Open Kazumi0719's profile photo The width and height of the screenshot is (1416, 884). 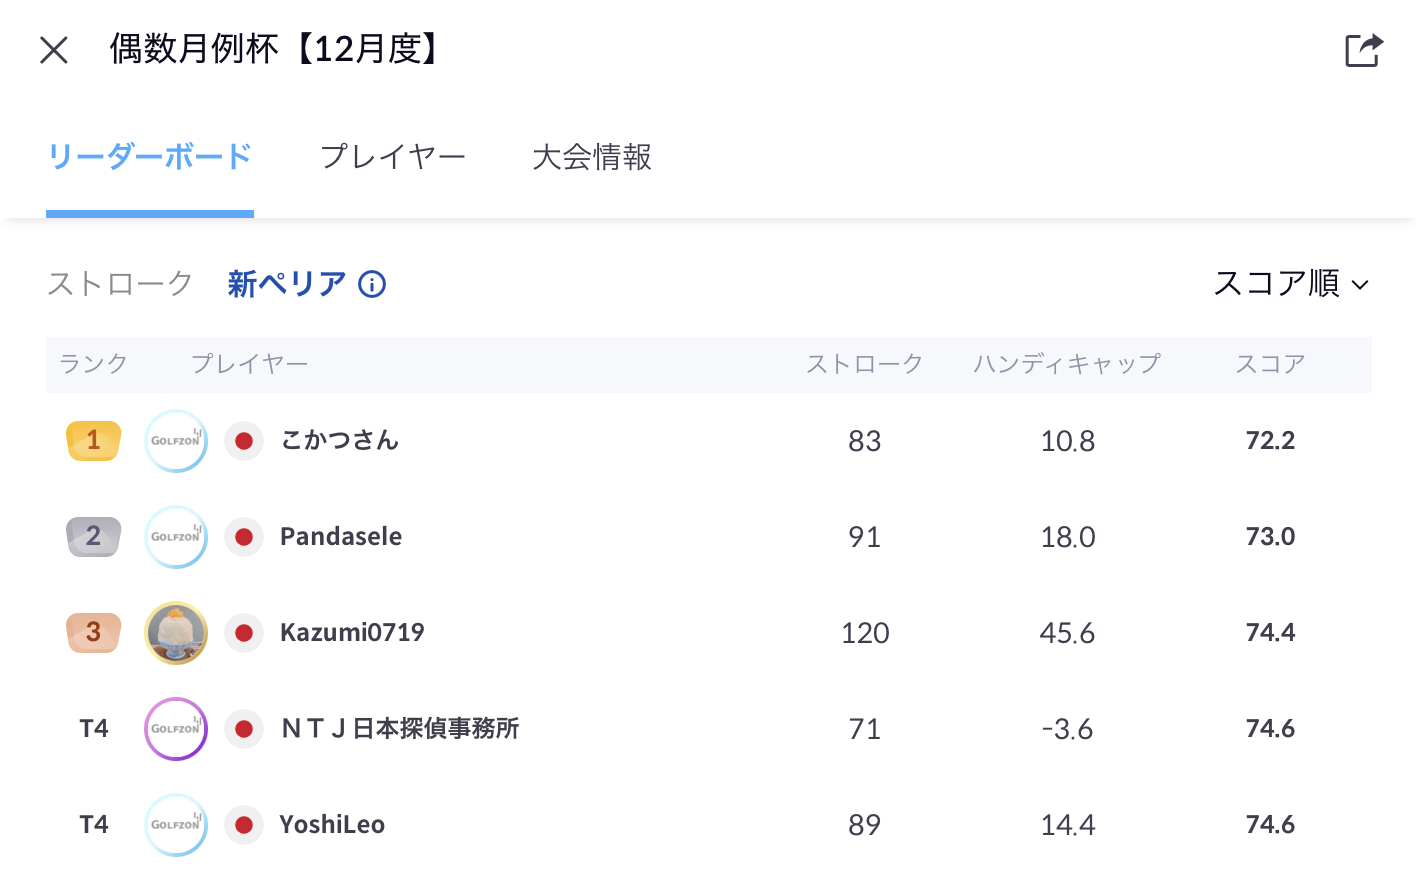click(x=176, y=633)
